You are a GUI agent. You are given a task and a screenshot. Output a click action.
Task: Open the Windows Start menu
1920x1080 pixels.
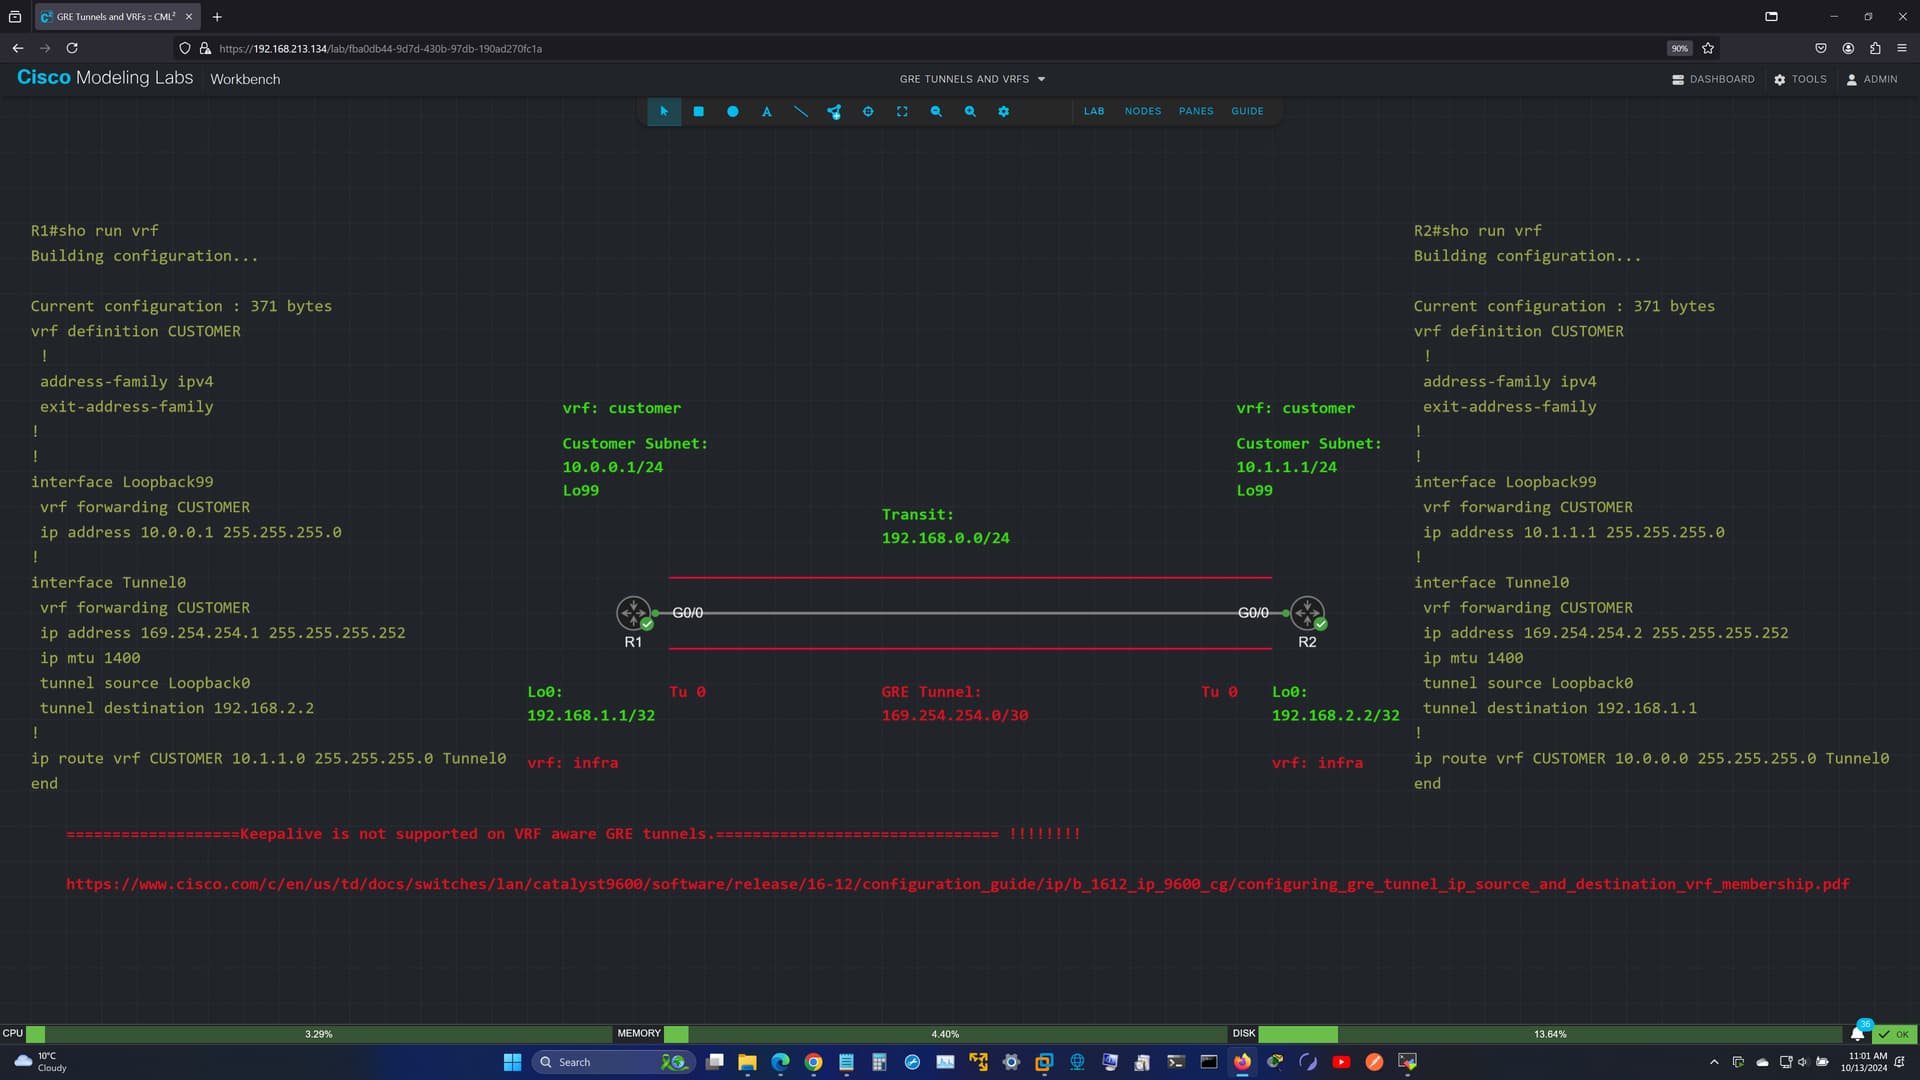point(512,1062)
